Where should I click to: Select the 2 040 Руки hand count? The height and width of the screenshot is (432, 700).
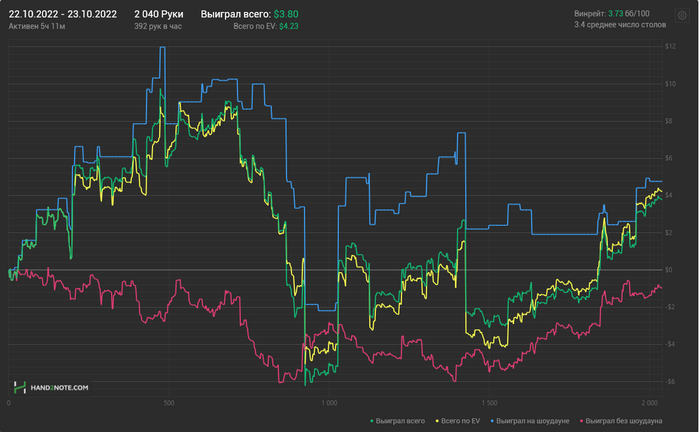[x=158, y=14]
